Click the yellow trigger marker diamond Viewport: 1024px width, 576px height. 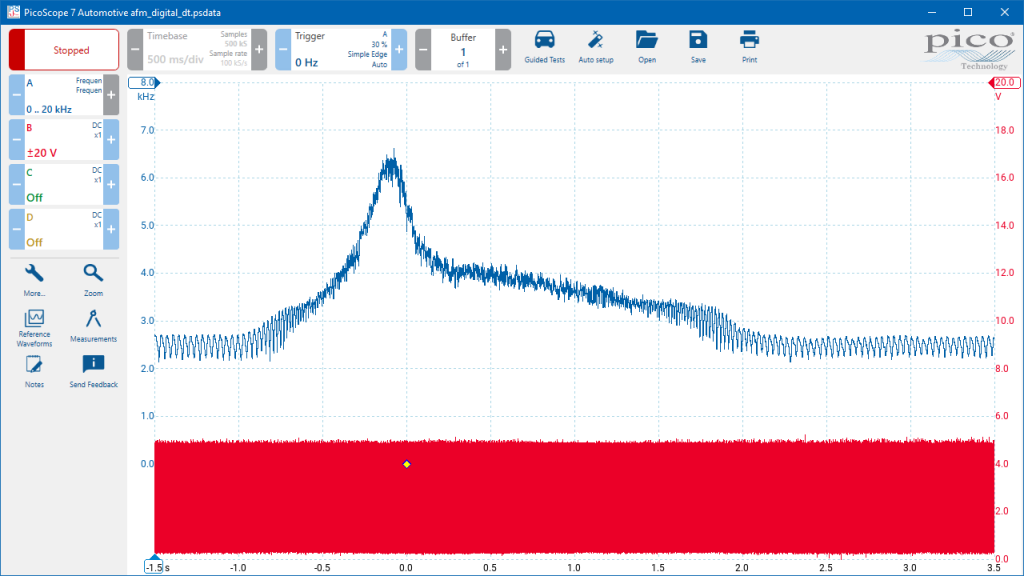pyautogui.click(x=407, y=464)
